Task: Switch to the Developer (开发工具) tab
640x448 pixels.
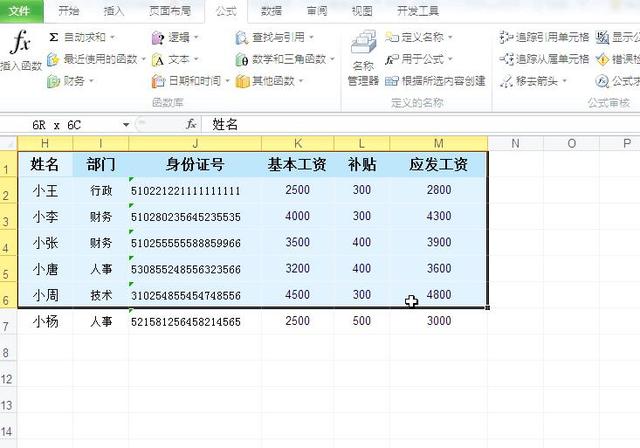Action: (x=418, y=11)
